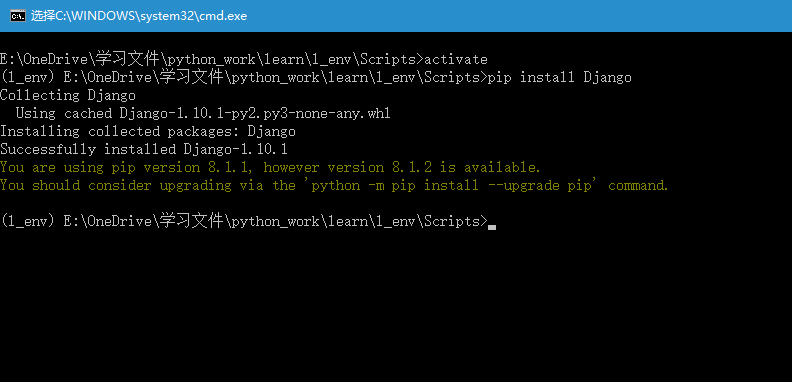The width and height of the screenshot is (792, 382).
Task: Click the word however in yellow warning
Action: [x=291, y=167]
